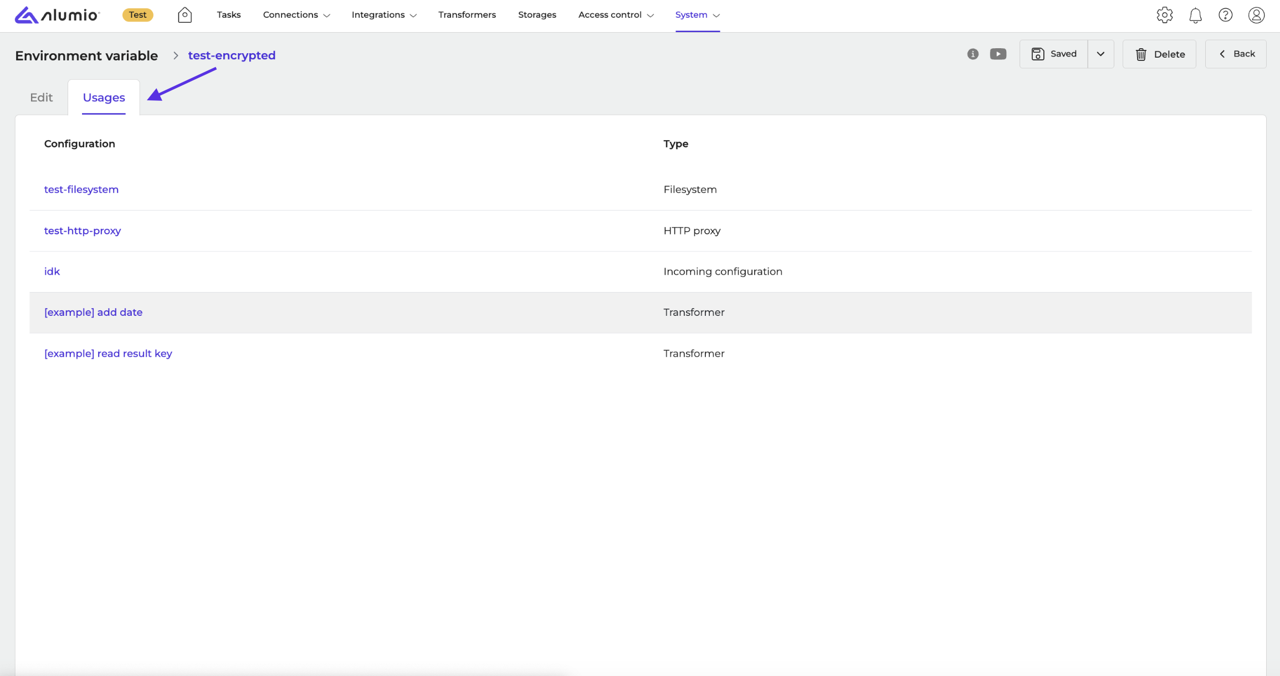Image resolution: width=1280 pixels, height=676 pixels.
Task: Click the Delete button
Action: (1159, 54)
